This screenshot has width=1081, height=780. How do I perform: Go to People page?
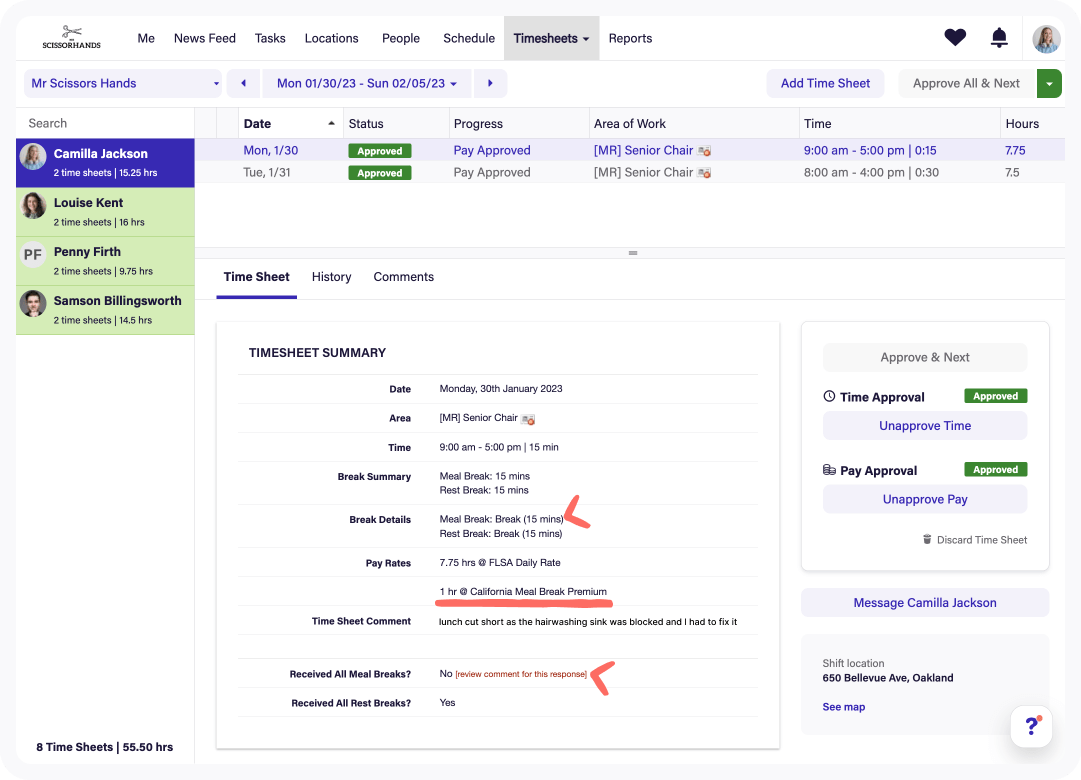coord(401,39)
